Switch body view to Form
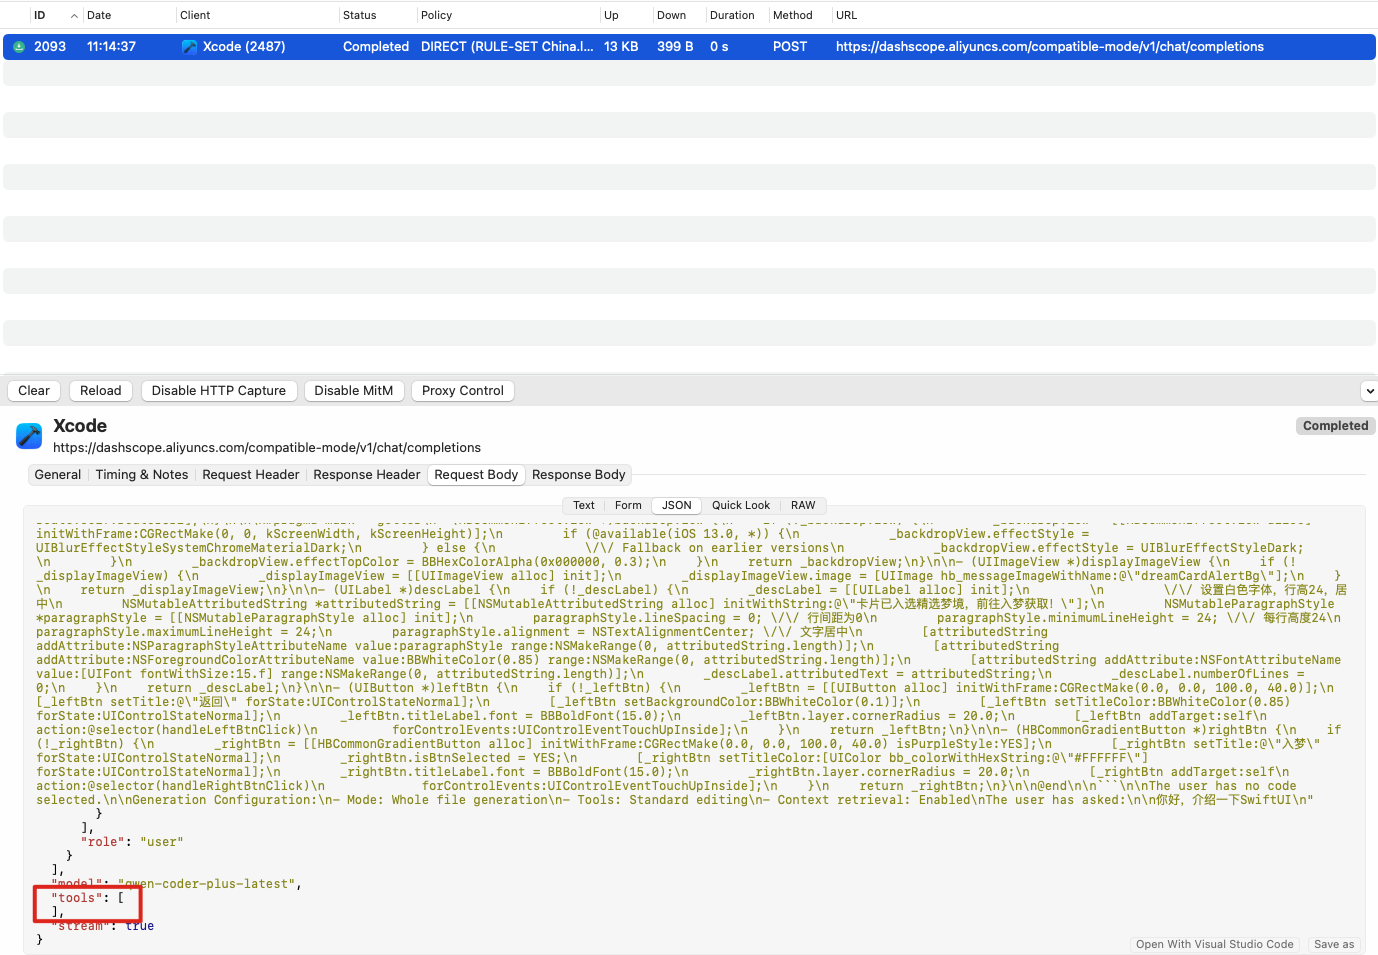This screenshot has height=955, width=1378. [x=628, y=506]
